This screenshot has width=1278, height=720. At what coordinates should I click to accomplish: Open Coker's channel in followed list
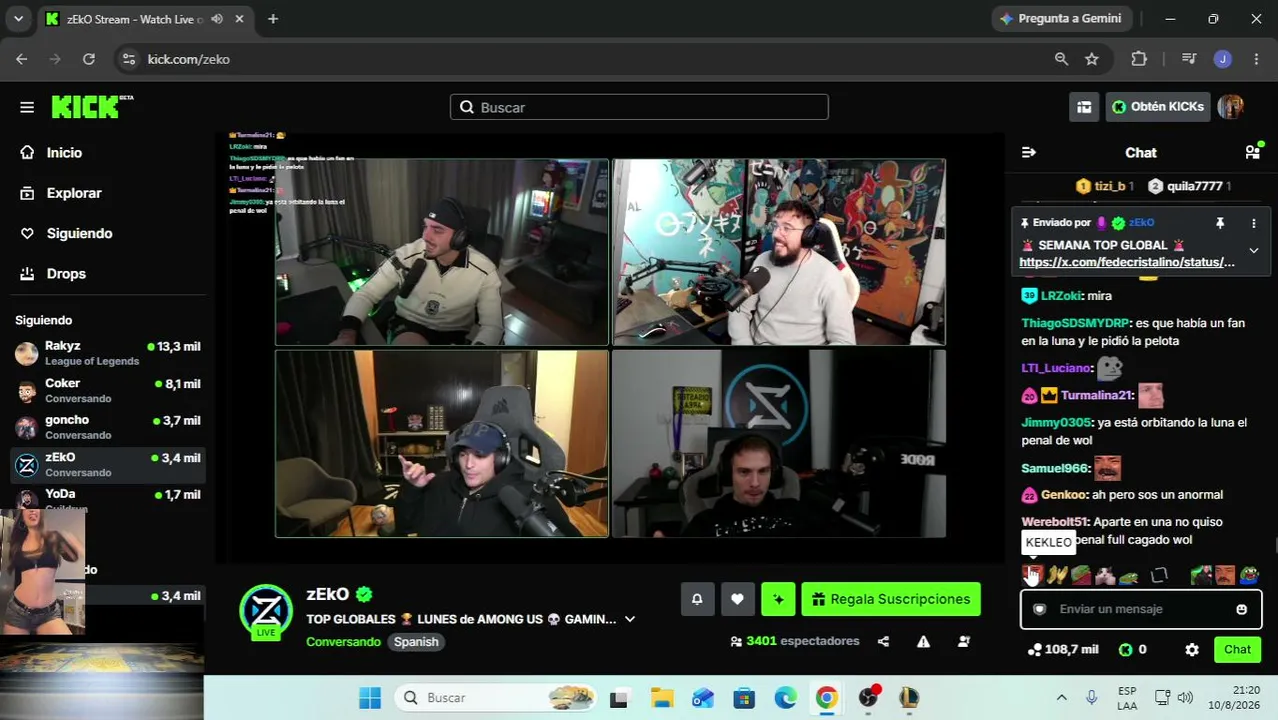[x=108, y=390]
